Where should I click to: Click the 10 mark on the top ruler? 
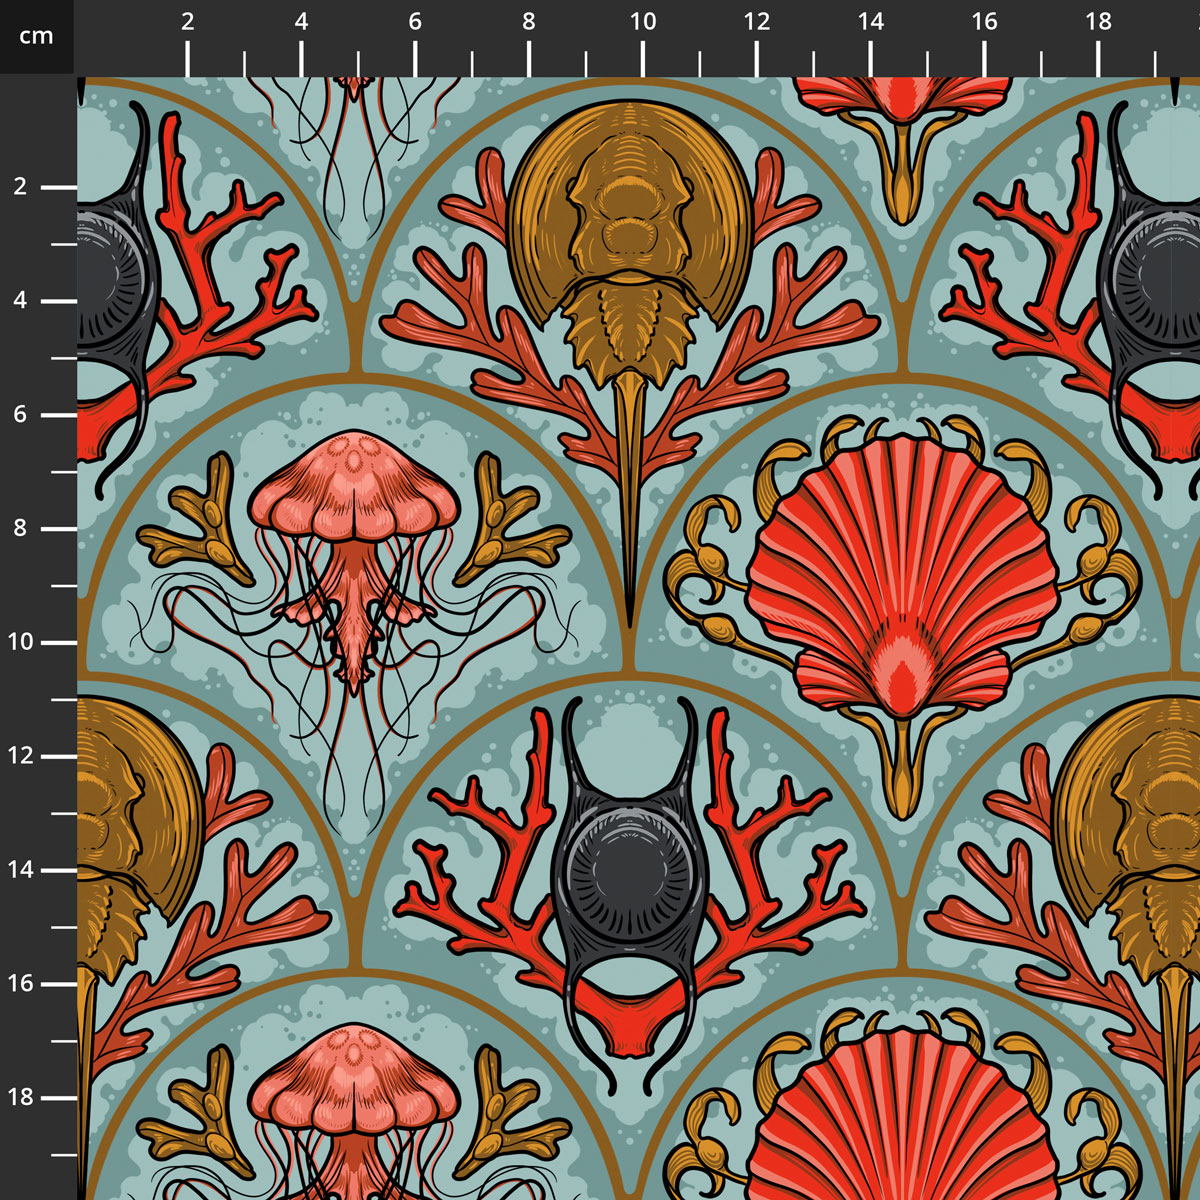coord(643,22)
